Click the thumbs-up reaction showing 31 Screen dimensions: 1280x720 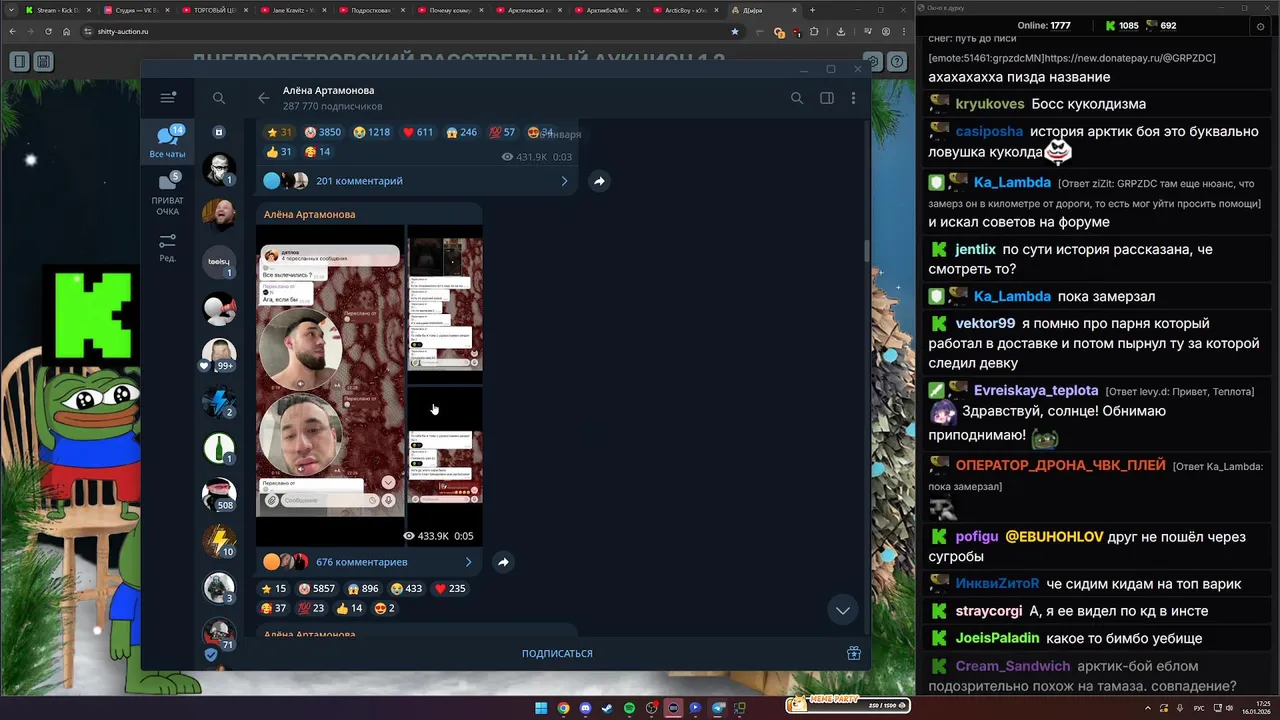279,152
